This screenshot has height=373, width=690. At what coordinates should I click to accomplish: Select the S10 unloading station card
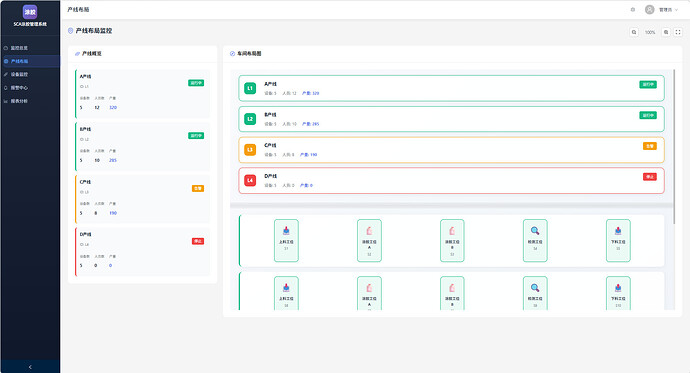[x=618, y=293]
